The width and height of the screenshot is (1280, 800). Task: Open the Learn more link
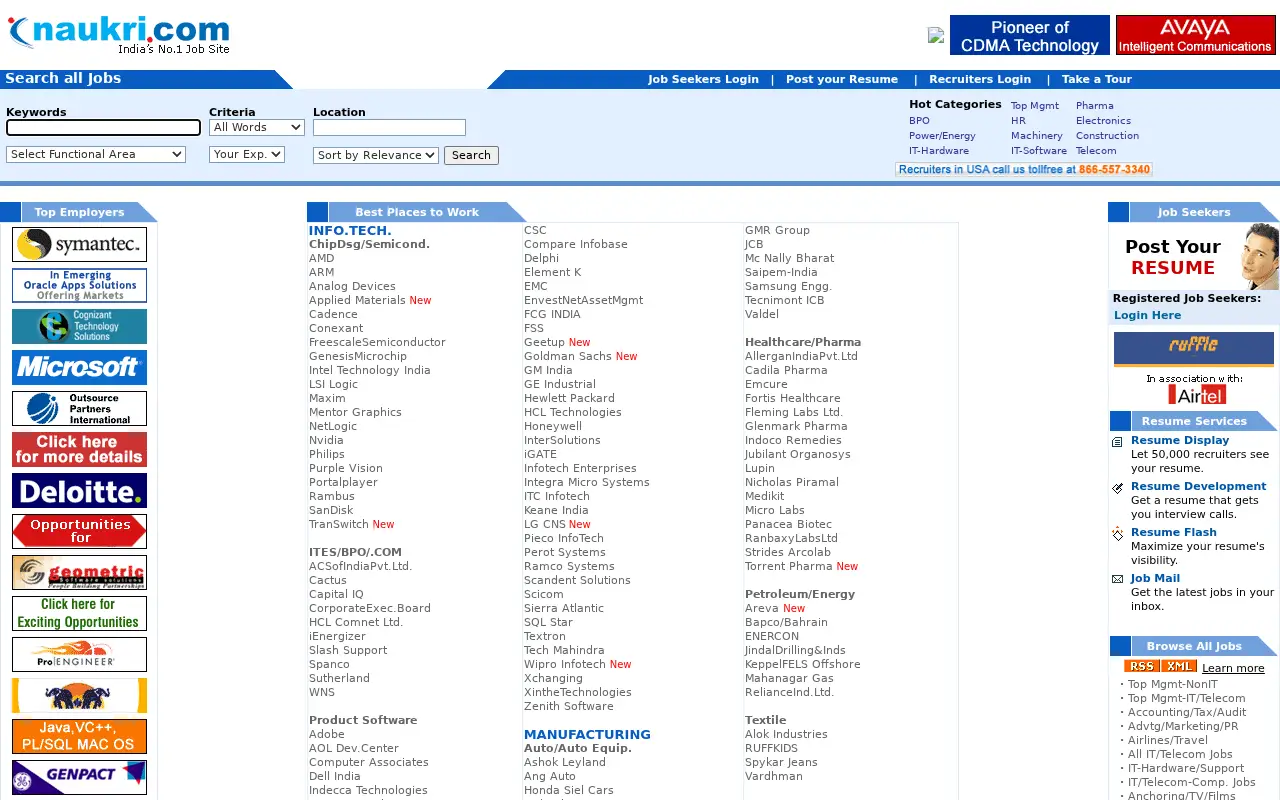click(1233, 668)
